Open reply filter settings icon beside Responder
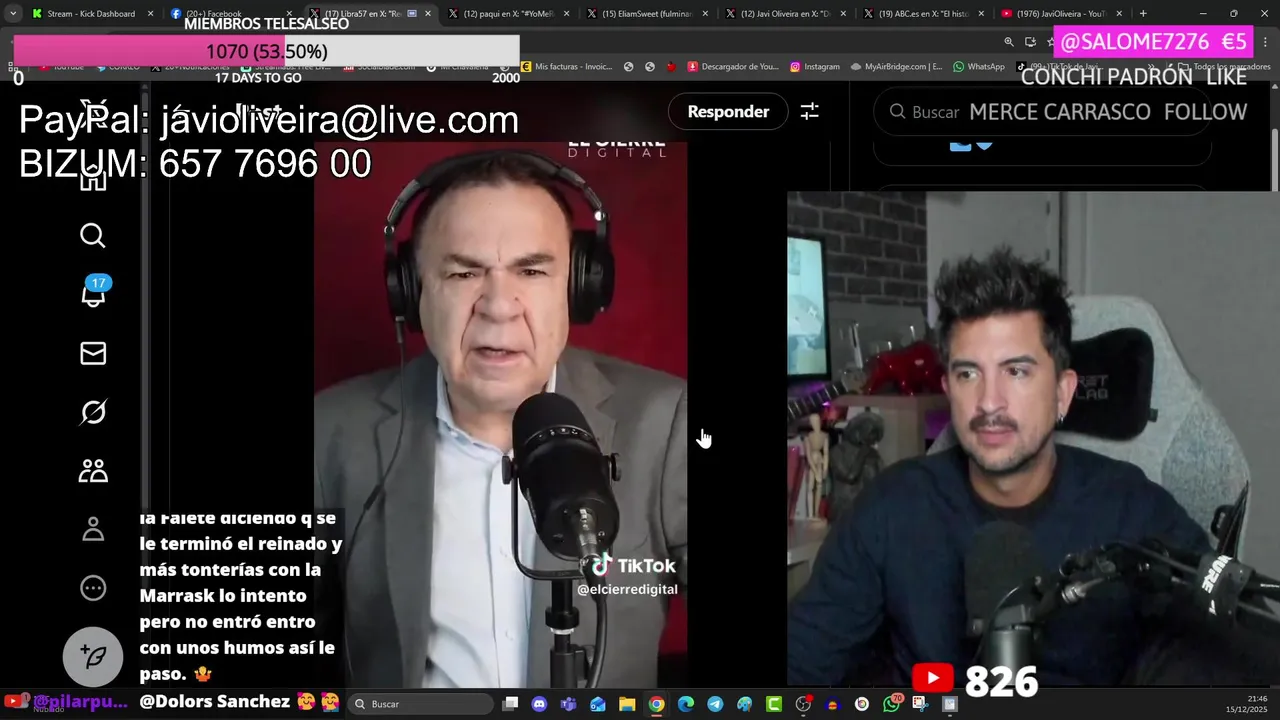Screen dimensions: 1280x720 click(x=809, y=112)
